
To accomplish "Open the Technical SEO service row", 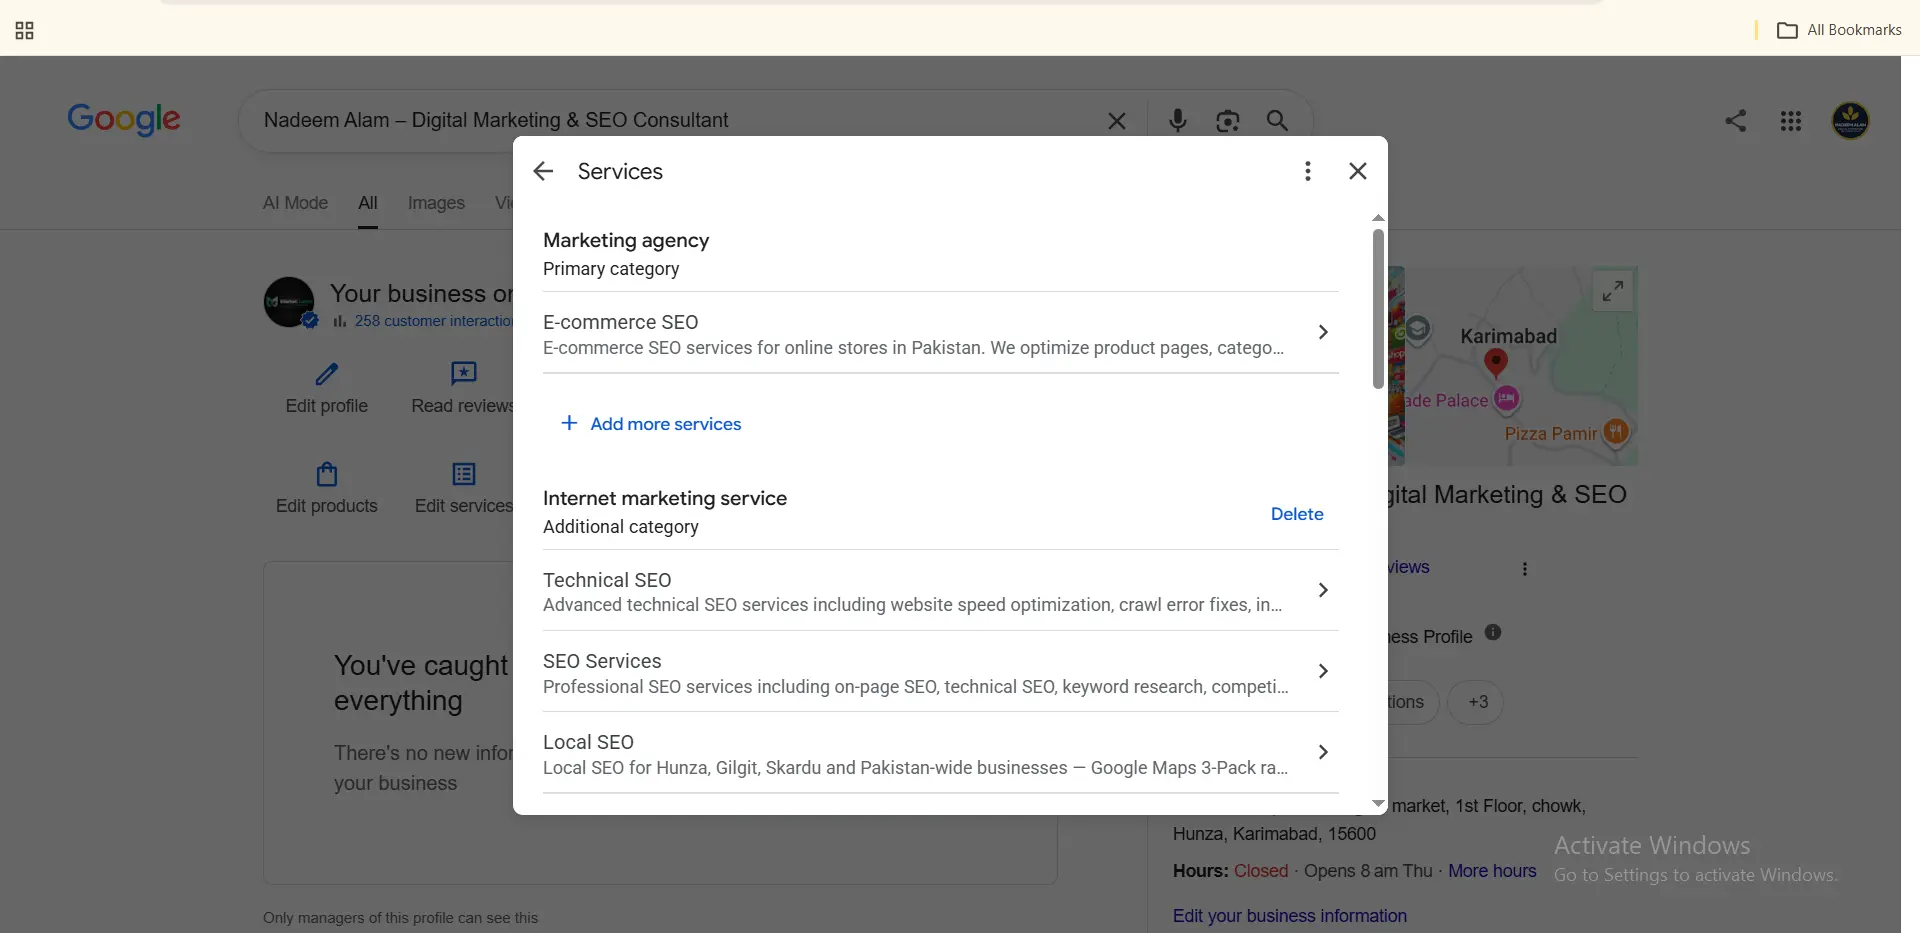I will 940,591.
